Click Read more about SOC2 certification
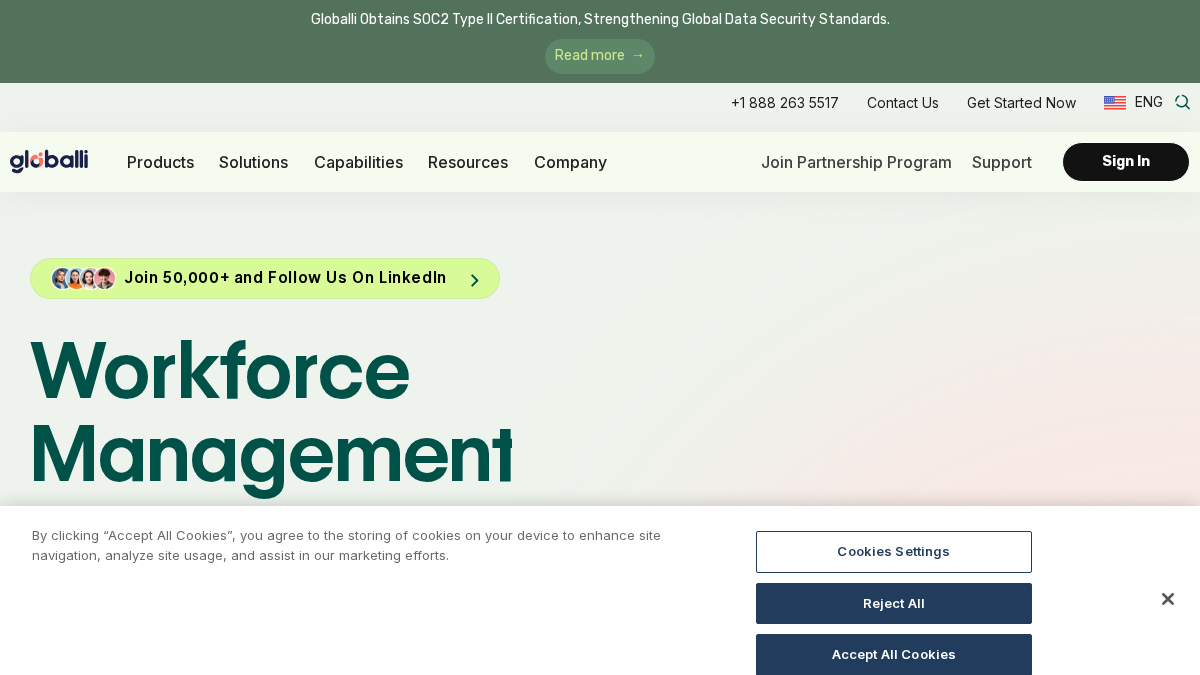Viewport: 1200px width, 675px height. [600, 56]
